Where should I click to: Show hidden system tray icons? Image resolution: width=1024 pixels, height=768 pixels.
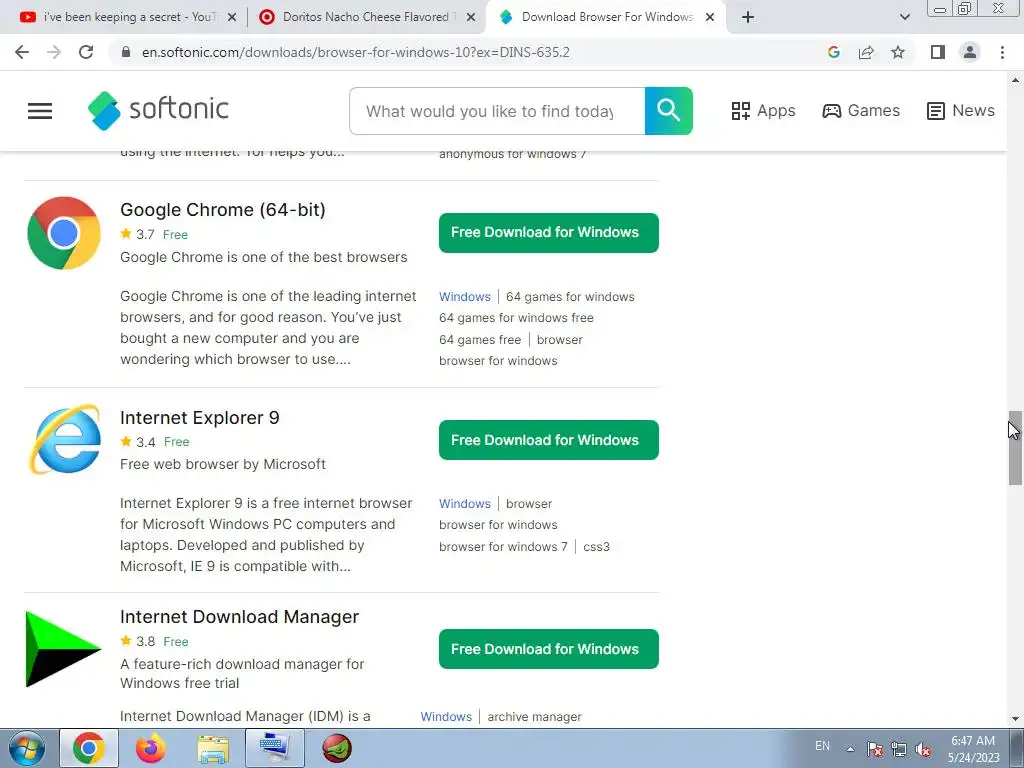pos(850,749)
